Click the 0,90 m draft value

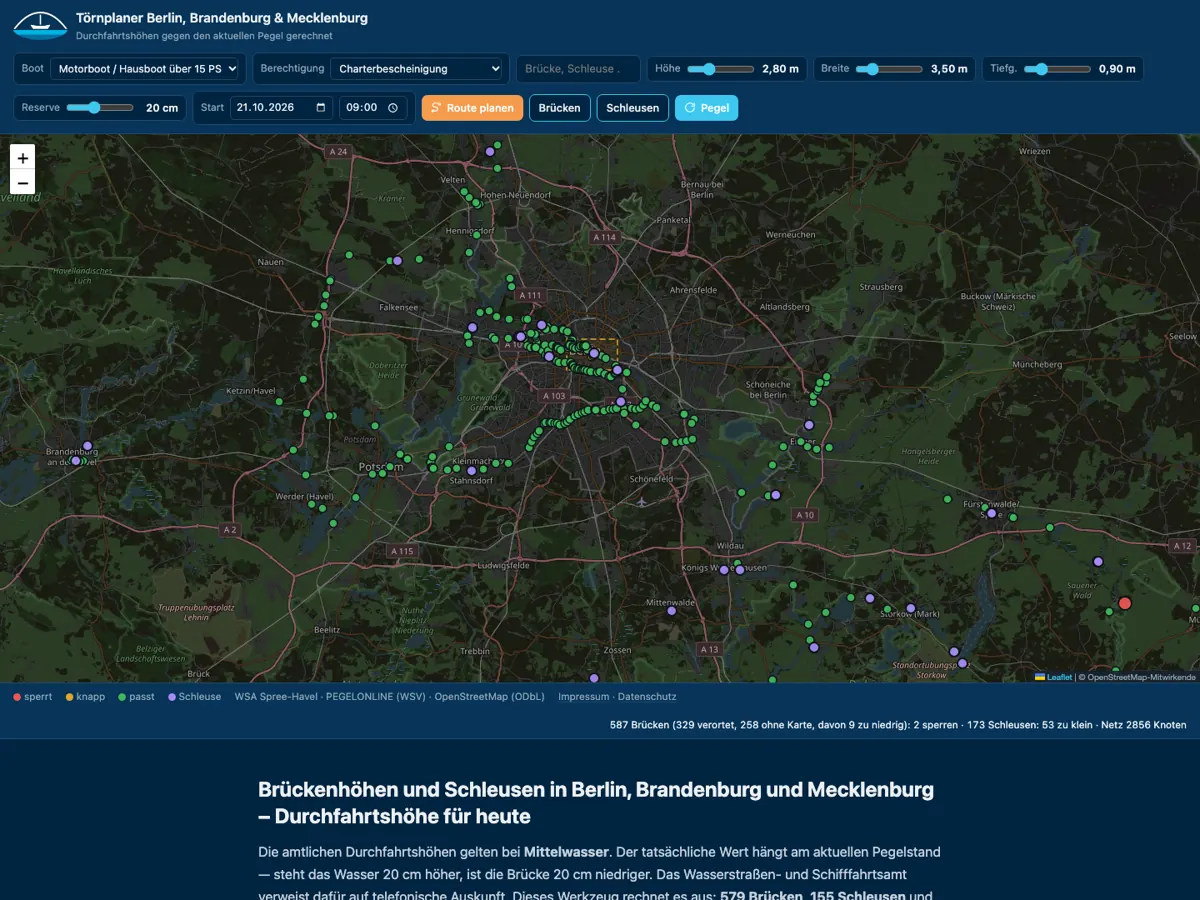(1117, 69)
